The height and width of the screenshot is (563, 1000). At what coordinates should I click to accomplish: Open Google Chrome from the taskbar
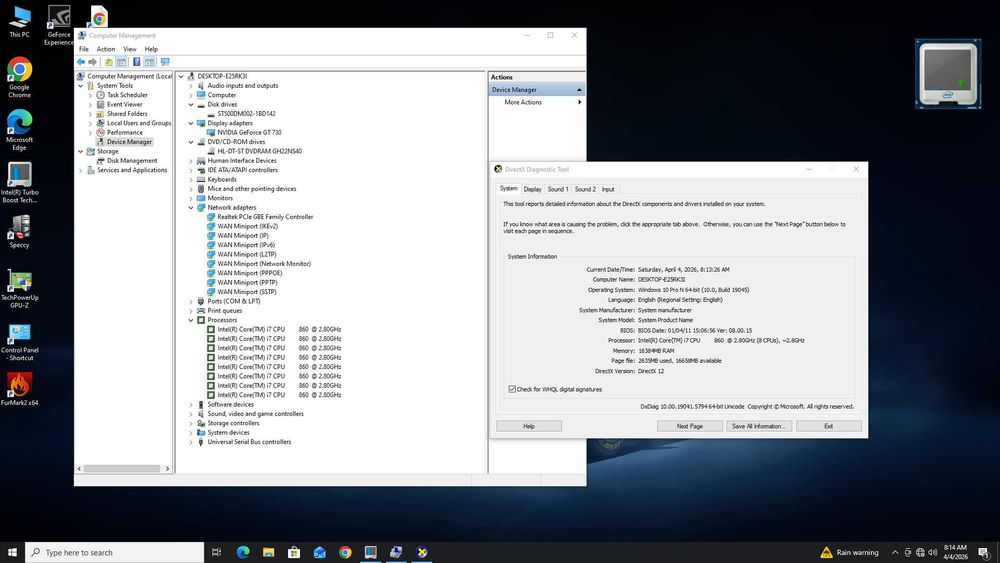(x=345, y=552)
